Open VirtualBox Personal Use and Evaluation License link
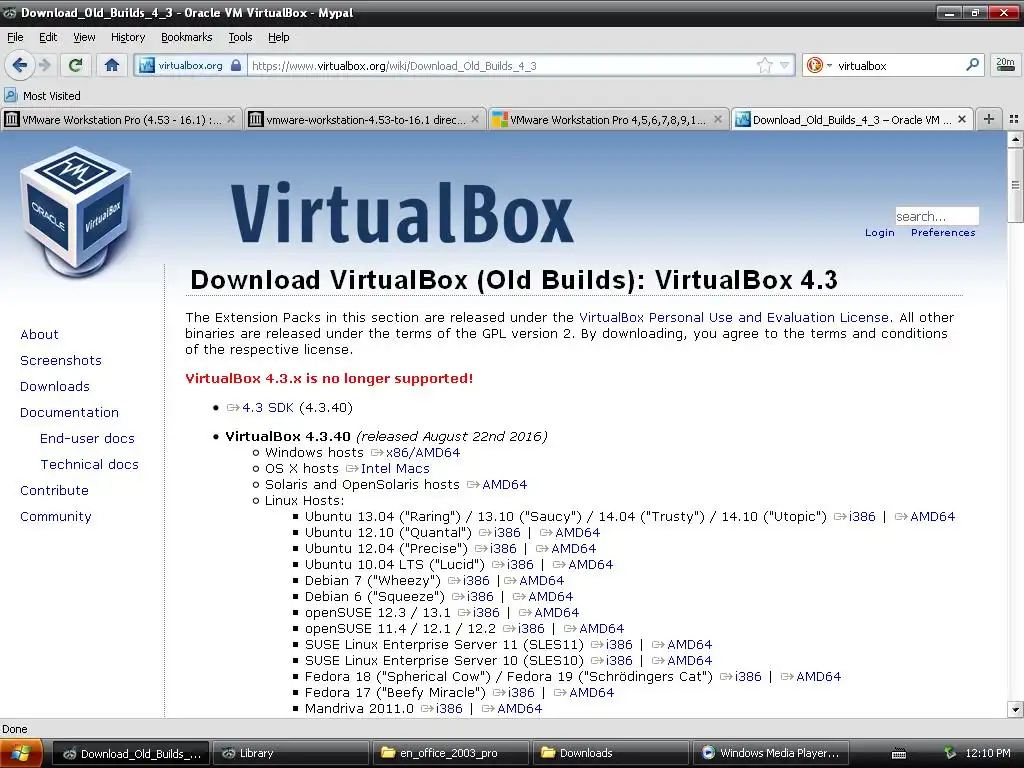 click(x=734, y=317)
